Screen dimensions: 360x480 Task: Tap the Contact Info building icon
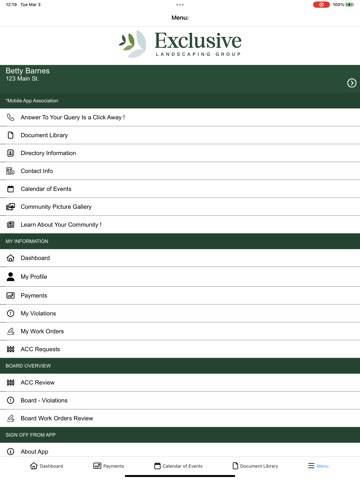(x=11, y=171)
